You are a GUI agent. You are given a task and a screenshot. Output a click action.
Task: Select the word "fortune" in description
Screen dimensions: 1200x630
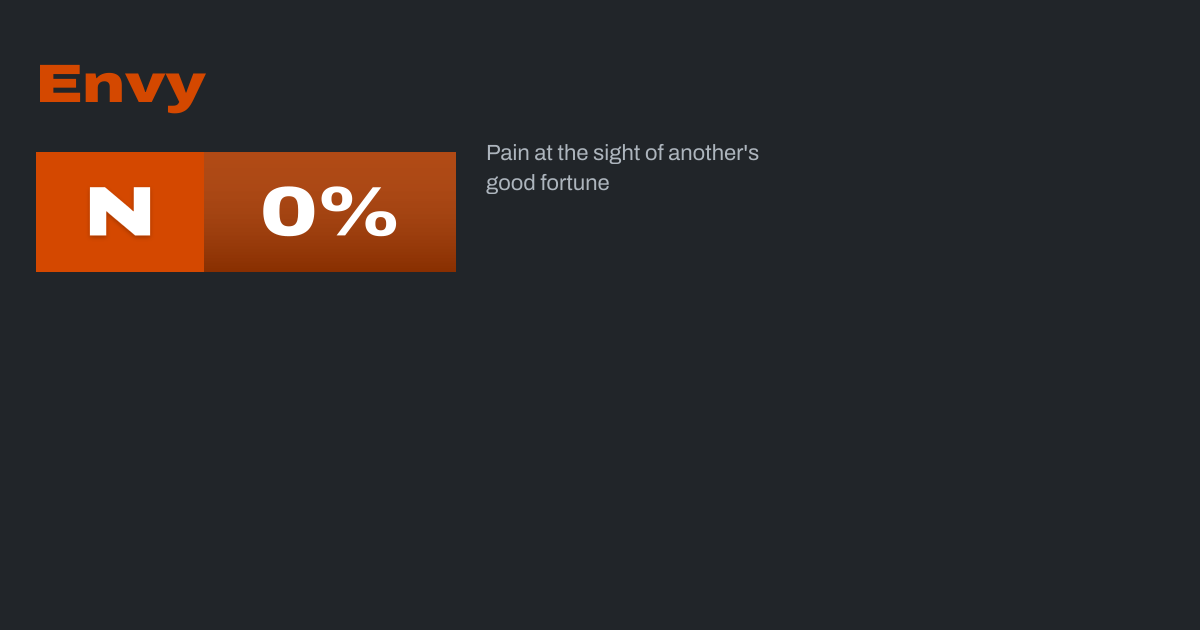[x=576, y=183]
